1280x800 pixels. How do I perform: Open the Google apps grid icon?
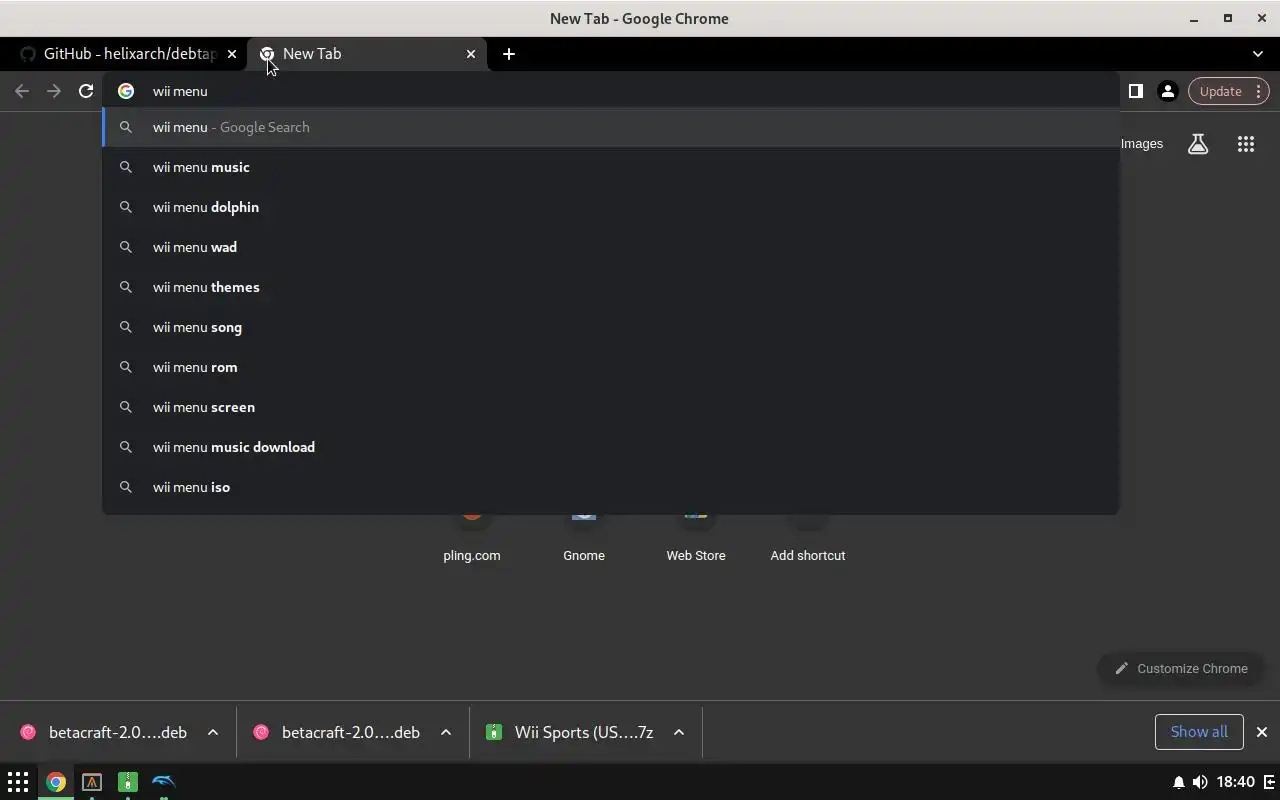click(1245, 144)
